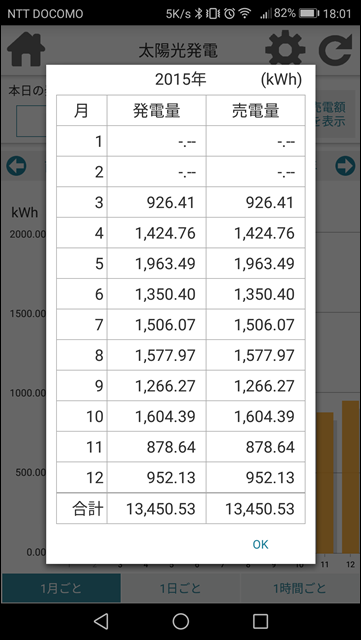
Task: Tap the May generation value 1,963.49
Action: (165, 264)
